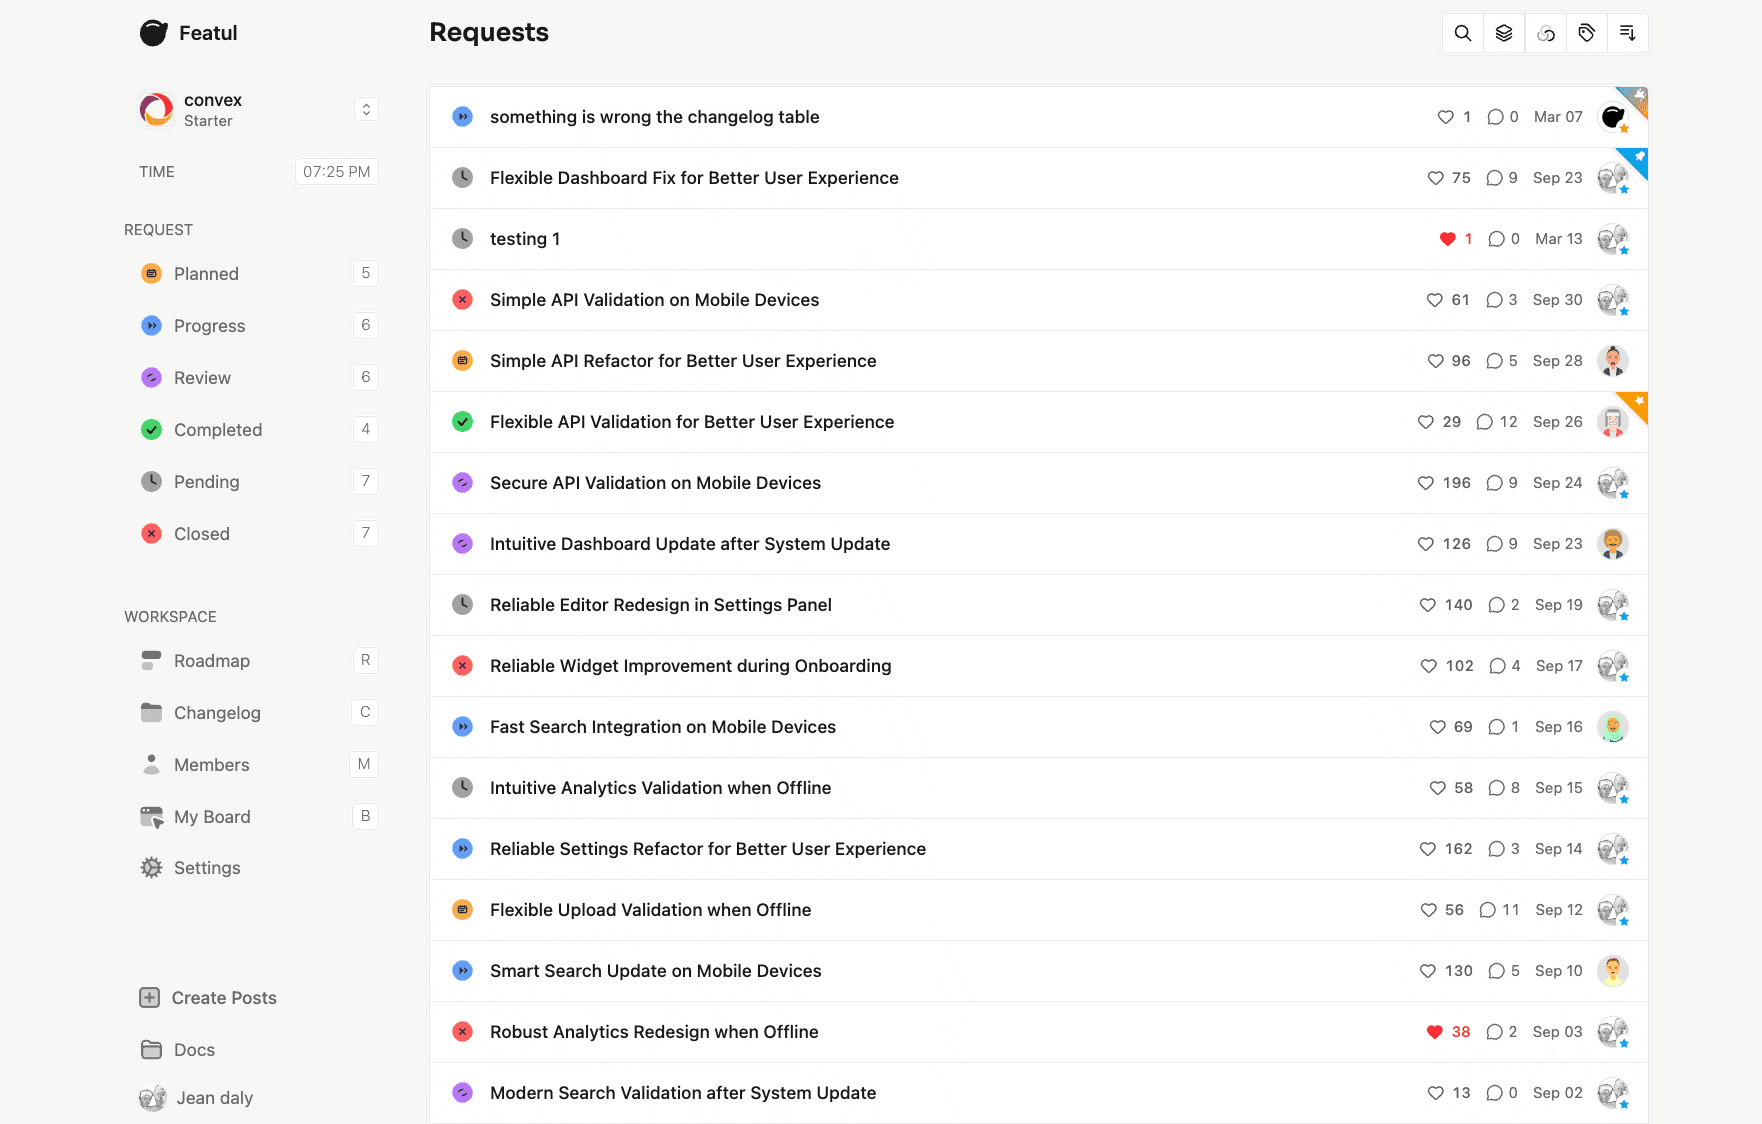This screenshot has width=1762, height=1124.
Task: Select the Pending filter in the sidebar
Action: coord(204,481)
